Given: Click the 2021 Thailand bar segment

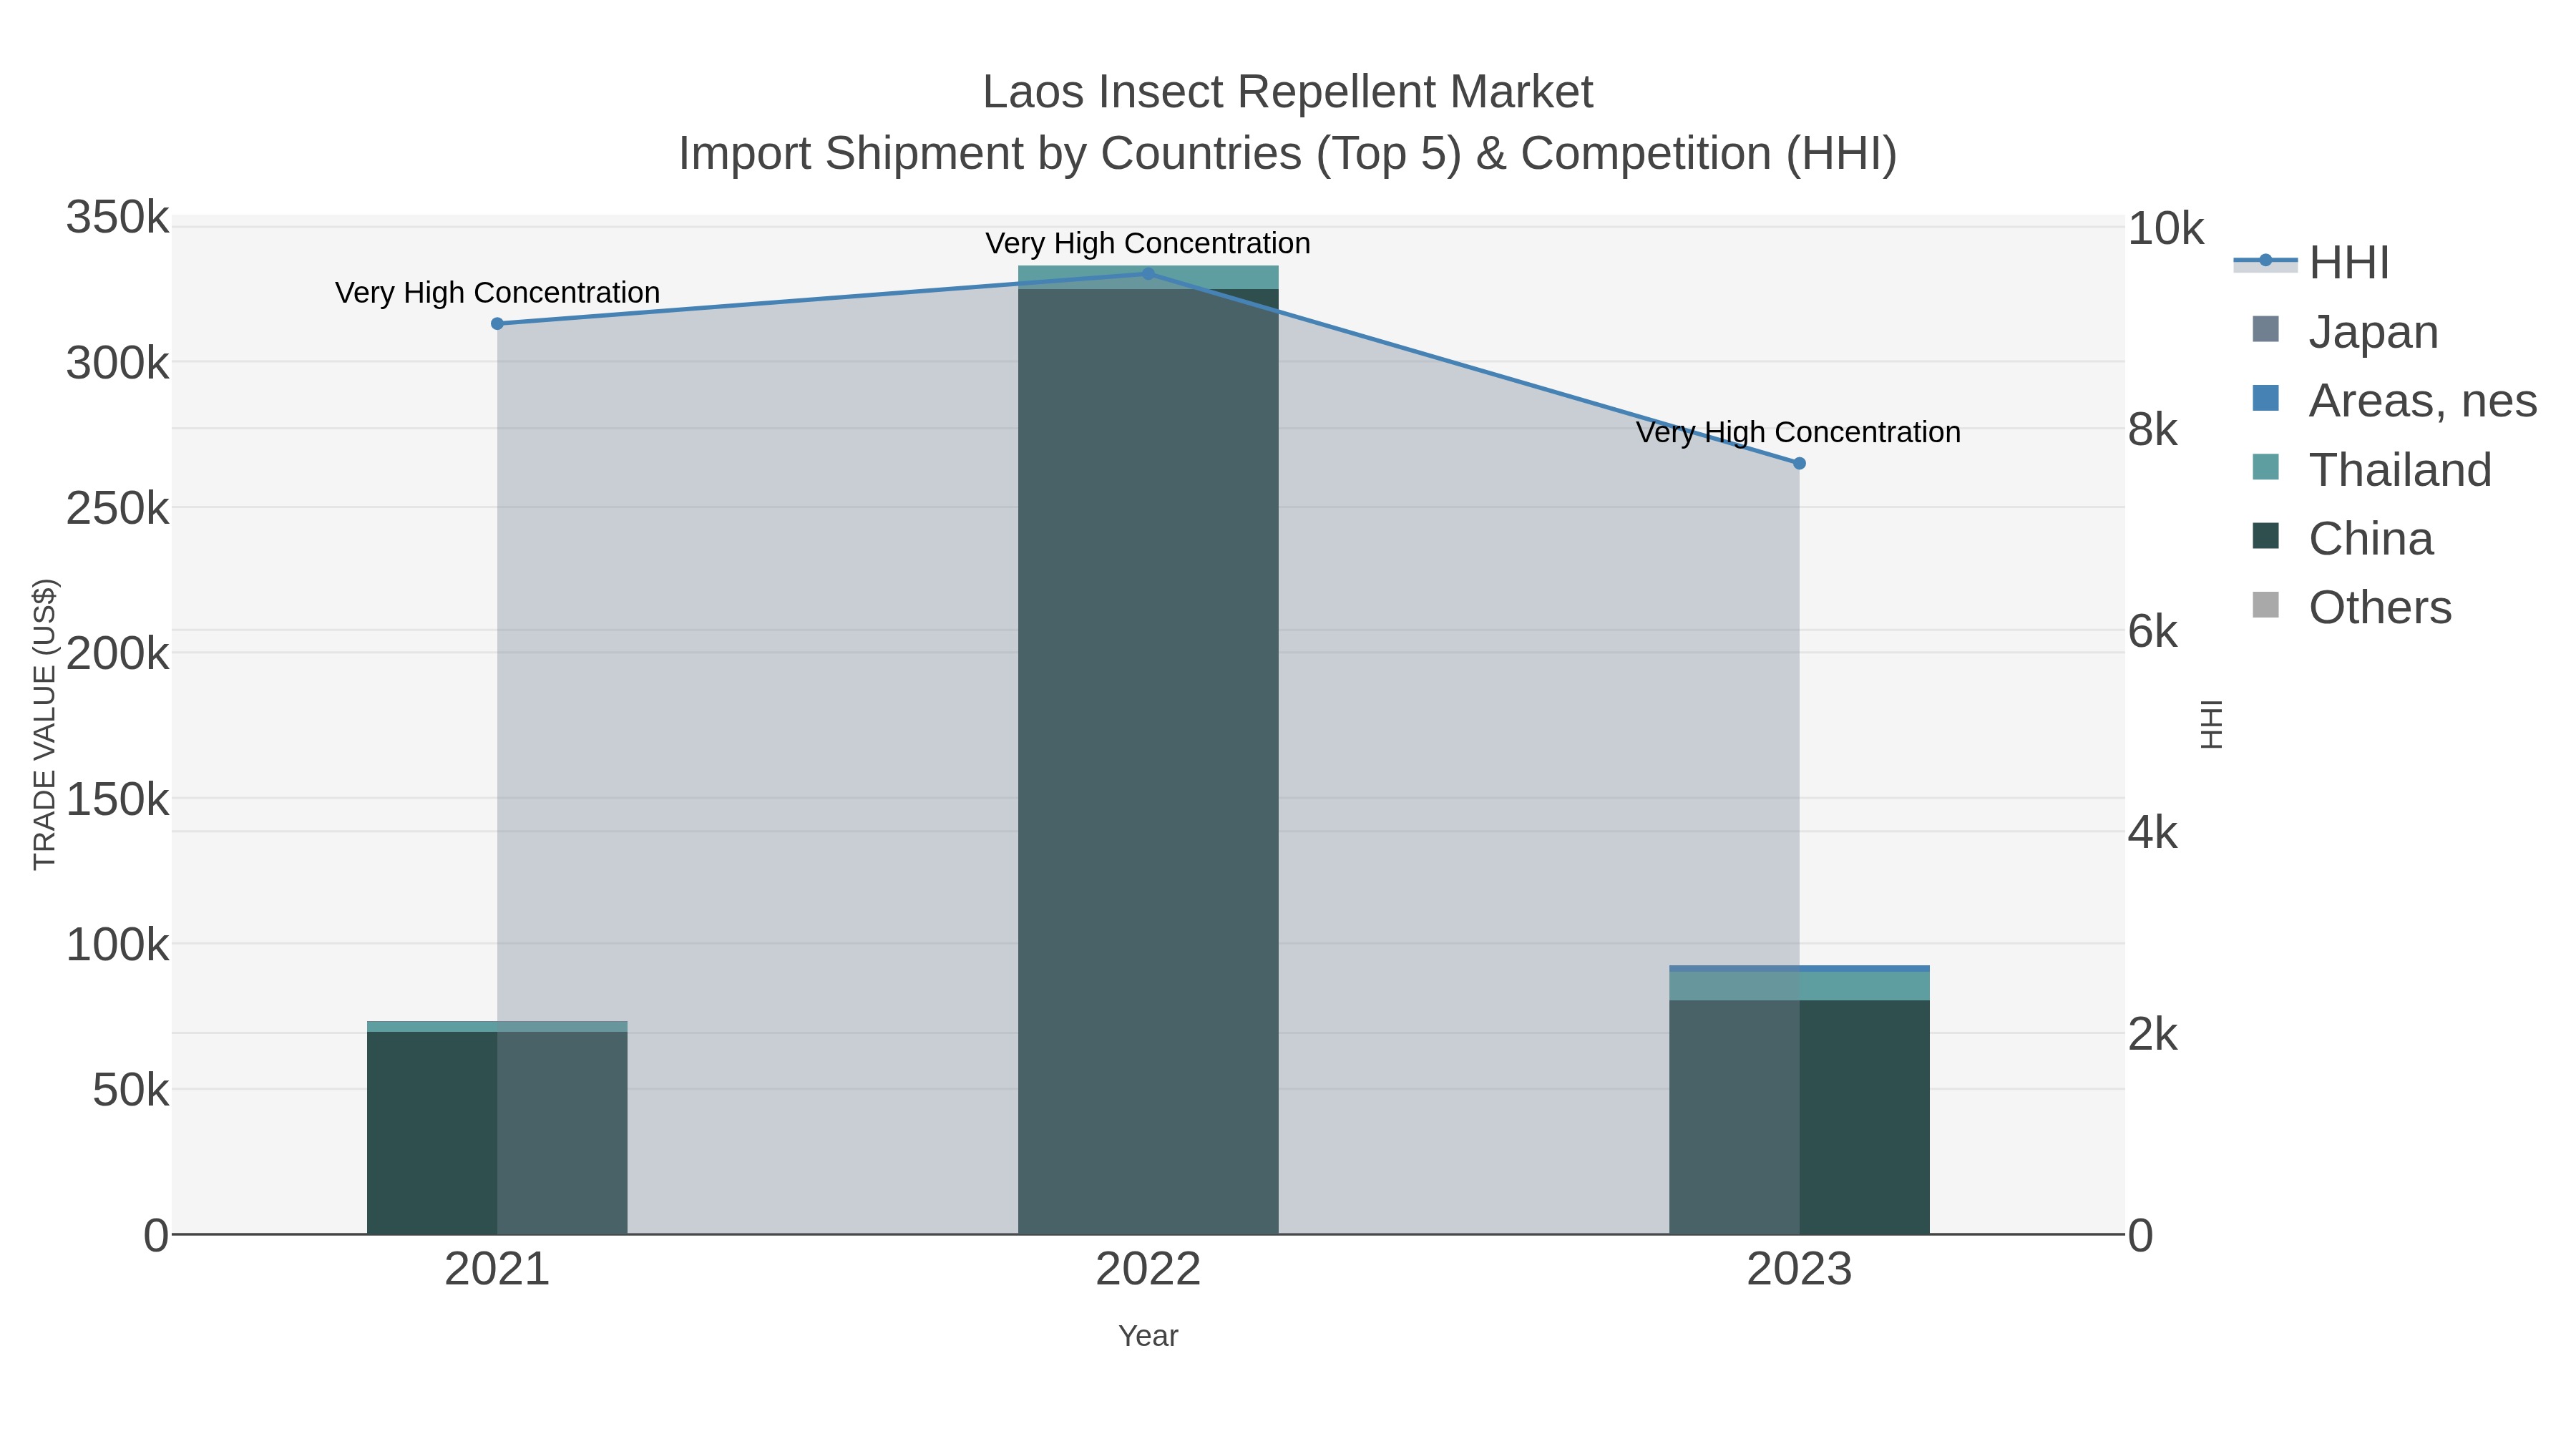Looking at the screenshot, I should [497, 1026].
